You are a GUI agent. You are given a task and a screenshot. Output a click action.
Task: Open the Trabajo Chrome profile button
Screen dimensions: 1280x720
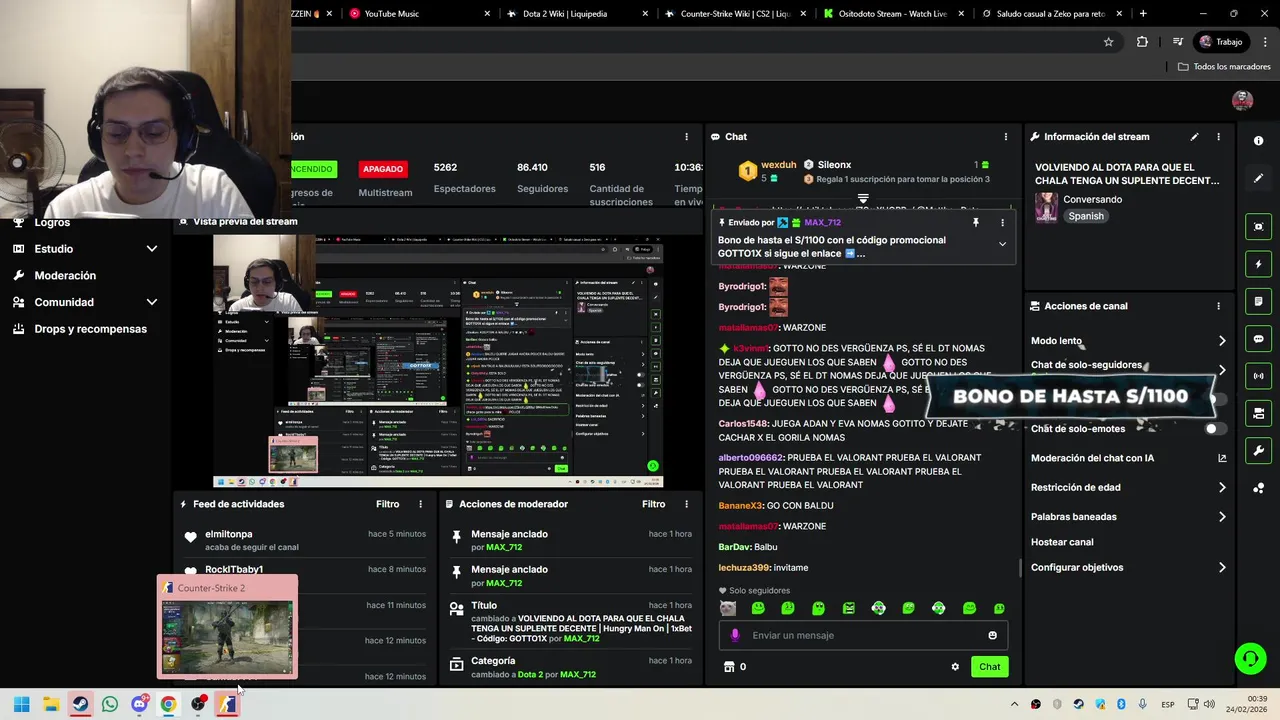tap(1221, 42)
